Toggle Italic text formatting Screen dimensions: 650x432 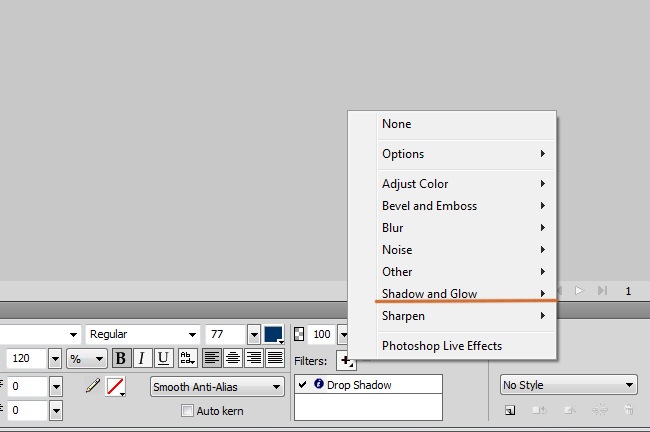tap(141, 358)
